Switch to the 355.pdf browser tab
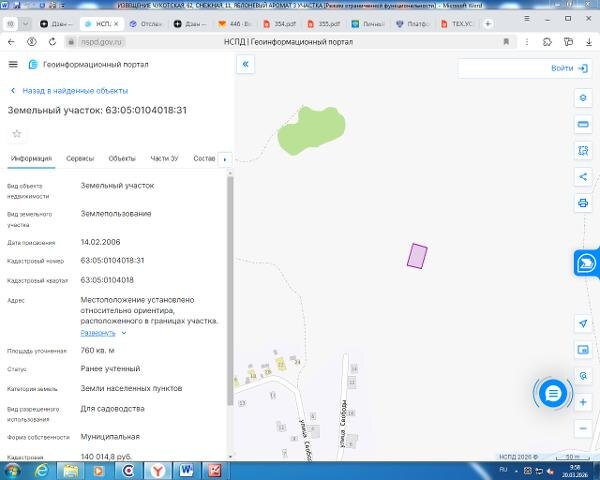Image resolution: width=600 pixels, height=480 pixels. (x=325, y=24)
